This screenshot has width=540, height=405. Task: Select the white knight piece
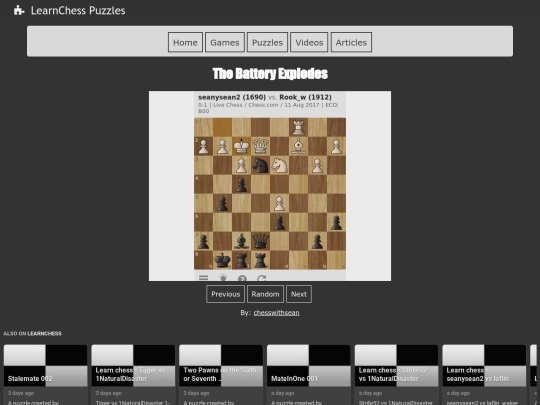pos(279,165)
